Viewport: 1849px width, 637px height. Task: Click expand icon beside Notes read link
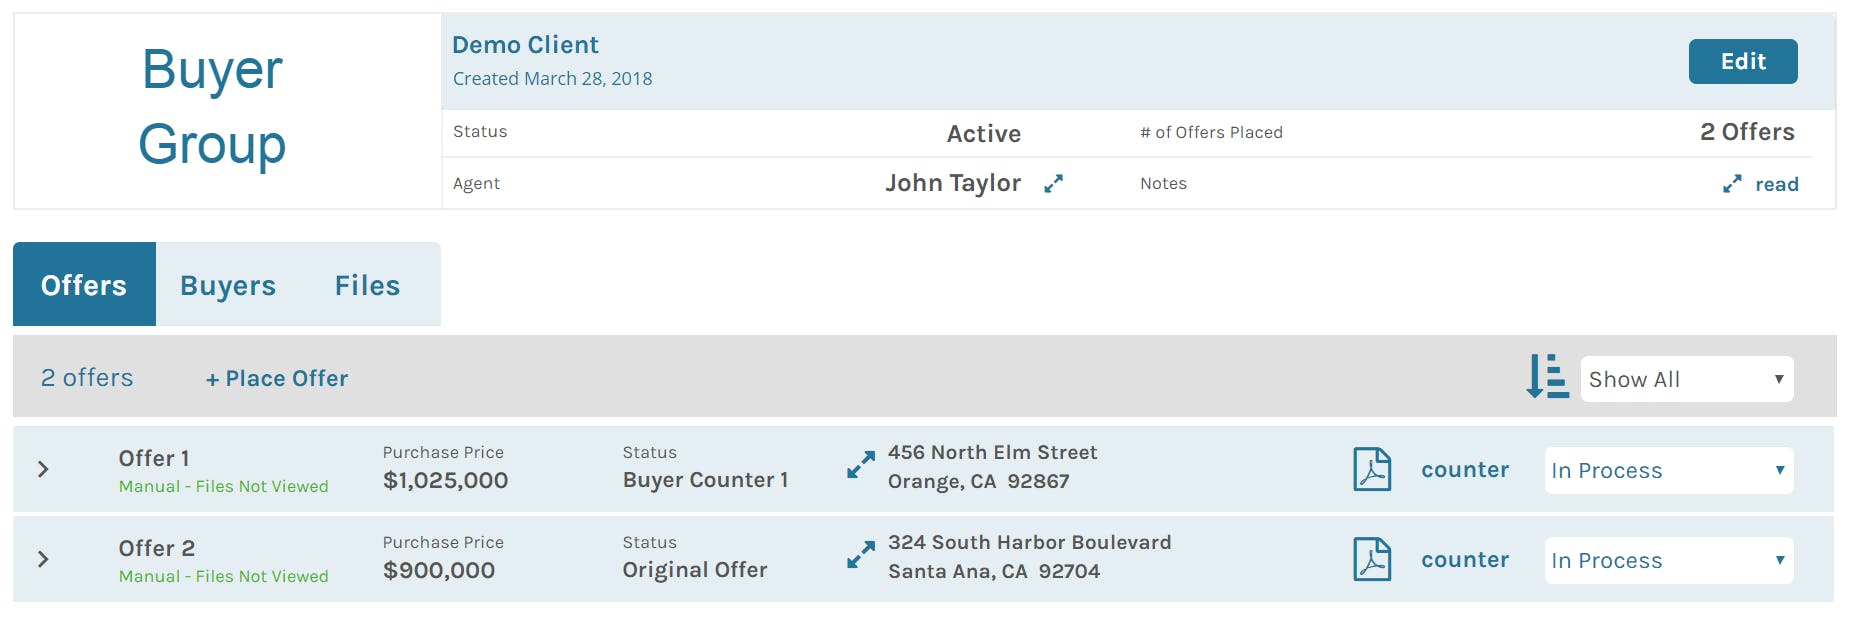1732,184
